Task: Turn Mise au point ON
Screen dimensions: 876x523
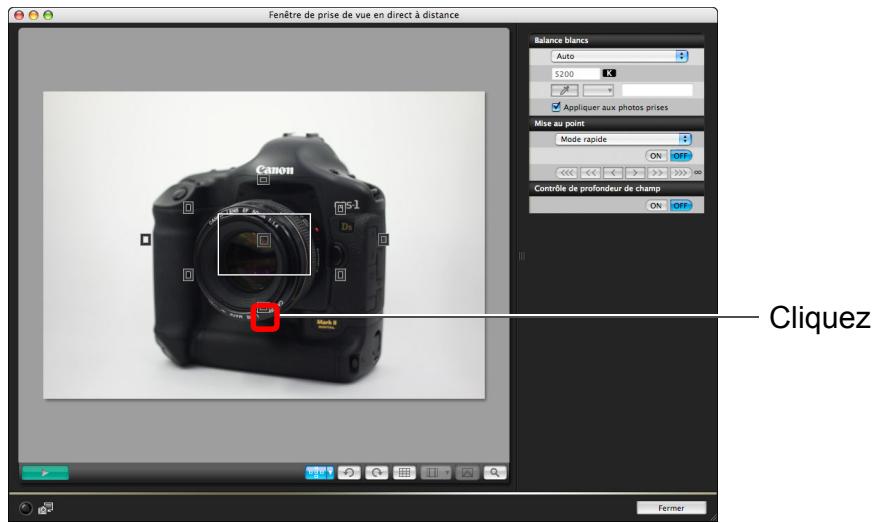Action: [x=656, y=156]
